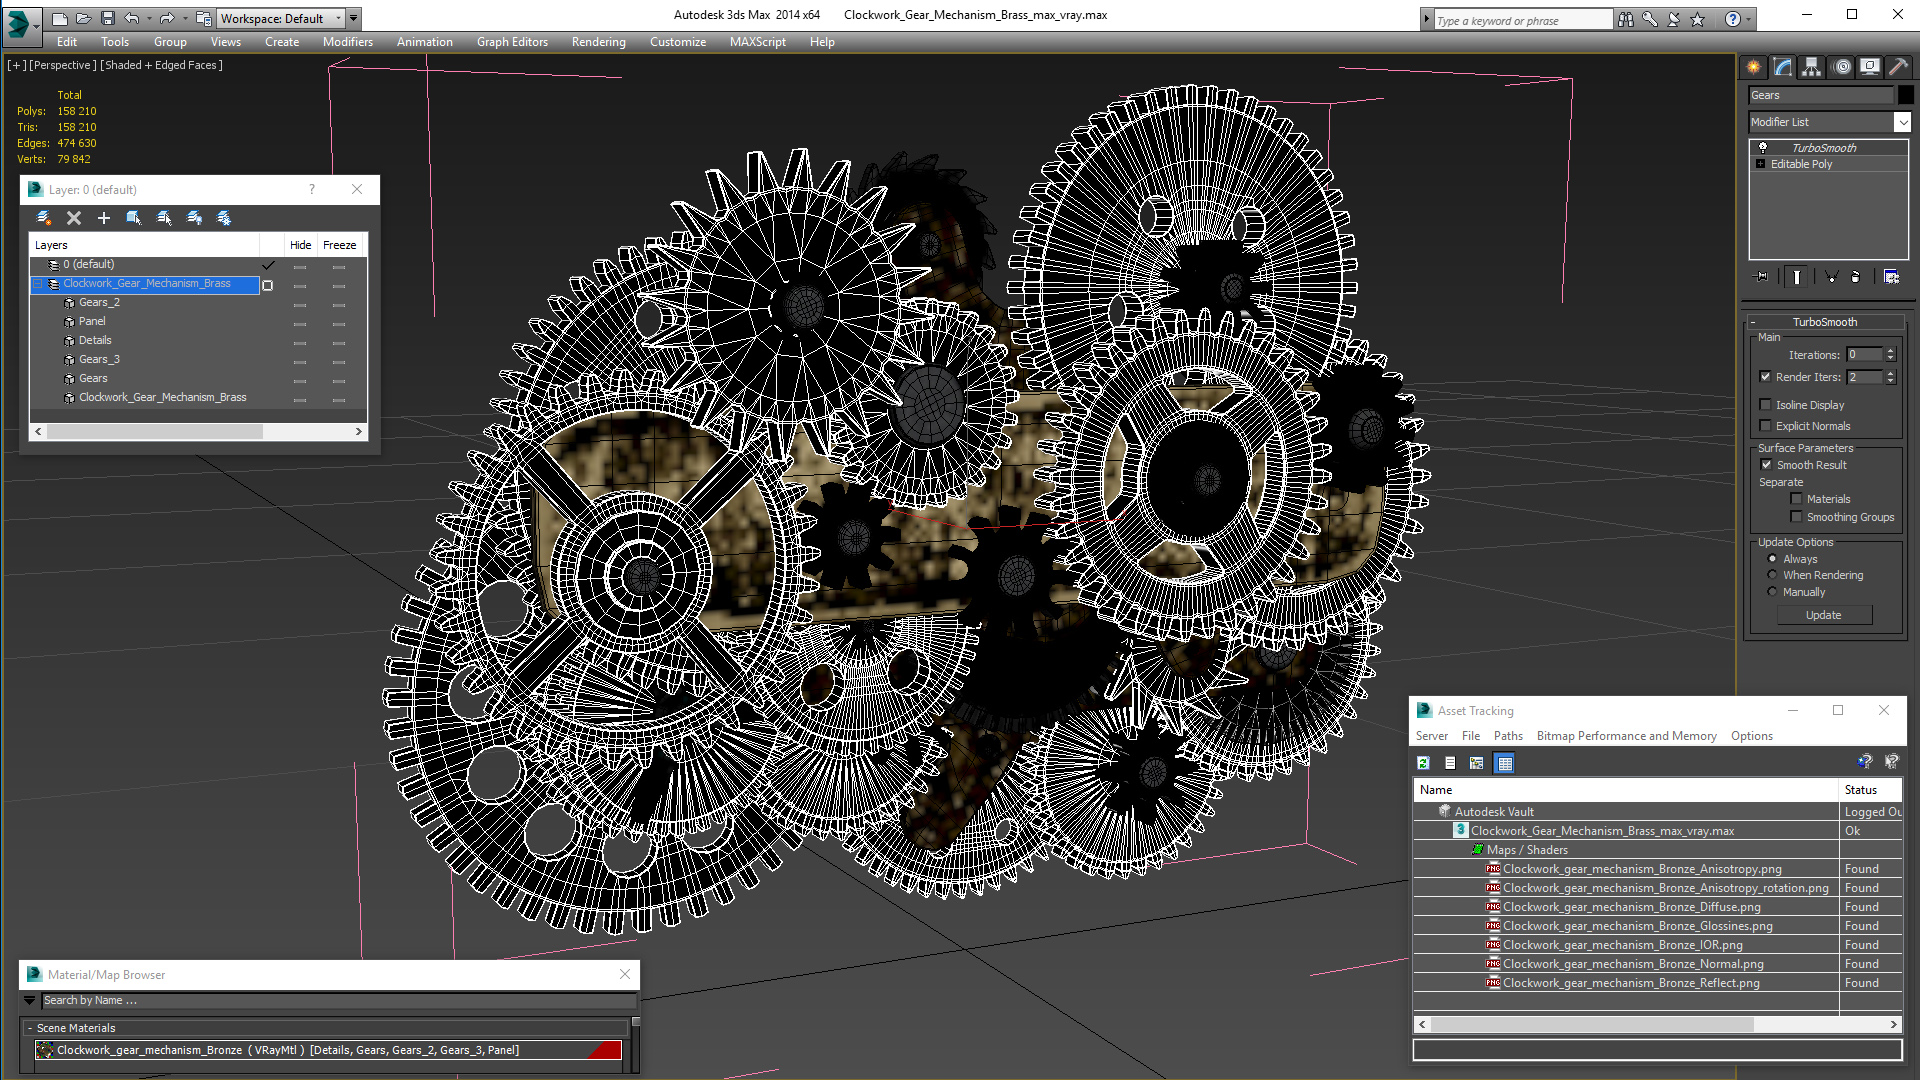
Task: Toggle the Render Iters checkbox
Action: (x=1766, y=377)
